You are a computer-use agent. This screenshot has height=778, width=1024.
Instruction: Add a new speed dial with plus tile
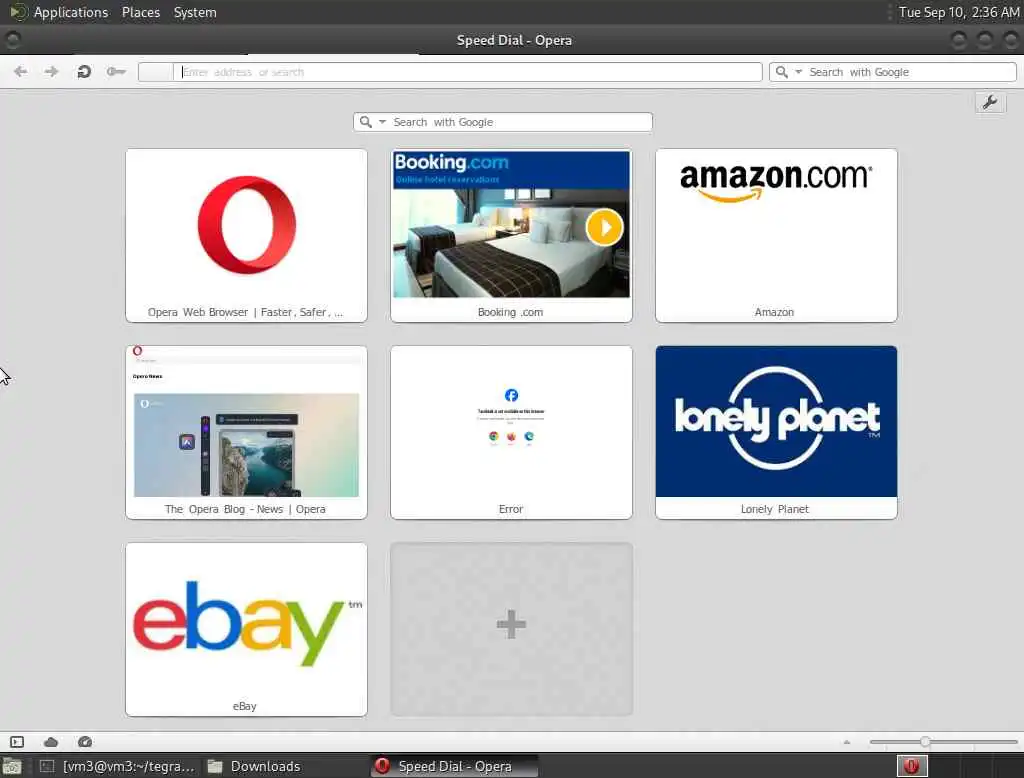(511, 630)
